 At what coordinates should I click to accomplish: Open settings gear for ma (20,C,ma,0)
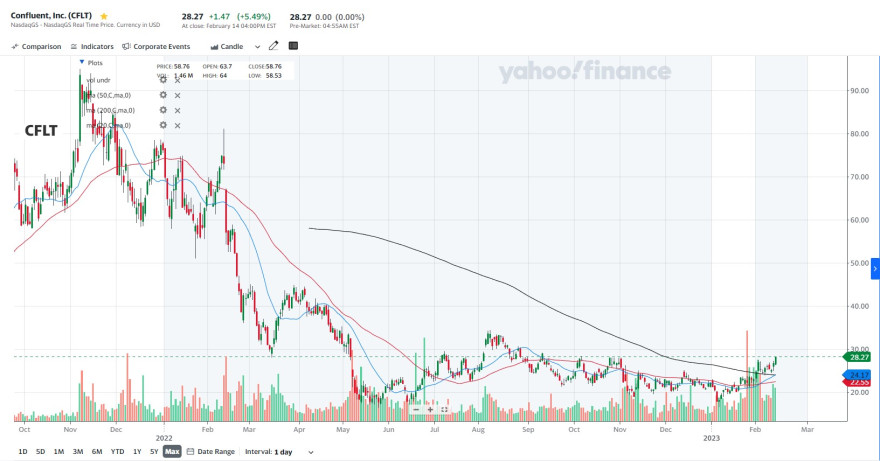coord(163,125)
